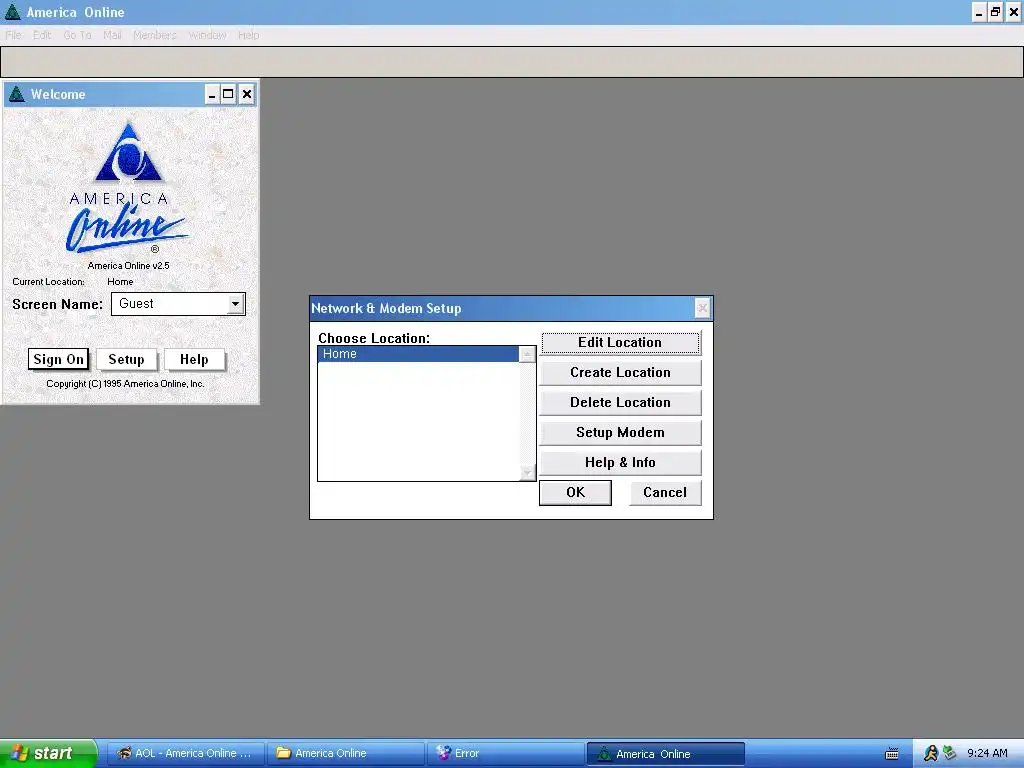Viewport: 1024px width, 768px height.
Task: Cancel the Network & Modem Setup dialog
Action: tap(665, 492)
